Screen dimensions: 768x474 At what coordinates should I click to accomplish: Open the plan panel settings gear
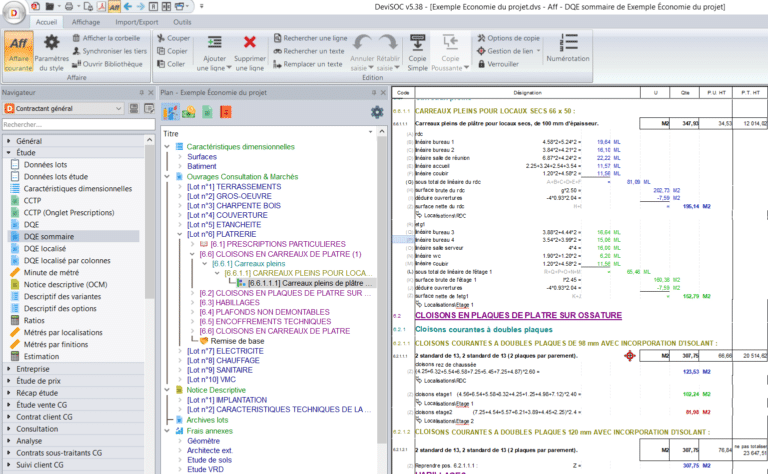[x=377, y=112]
